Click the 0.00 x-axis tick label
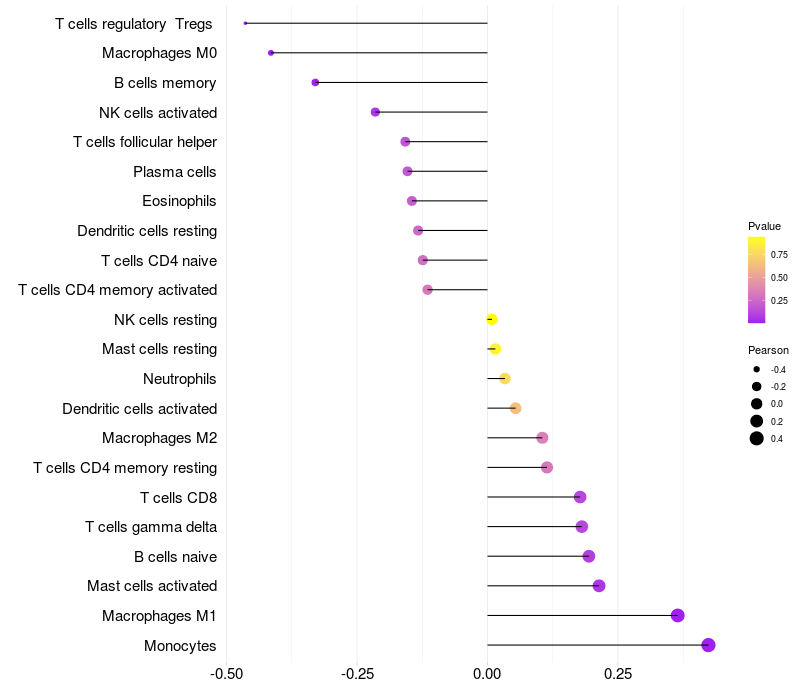The width and height of the screenshot is (800, 700). pyautogui.click(x=487, y=674)
